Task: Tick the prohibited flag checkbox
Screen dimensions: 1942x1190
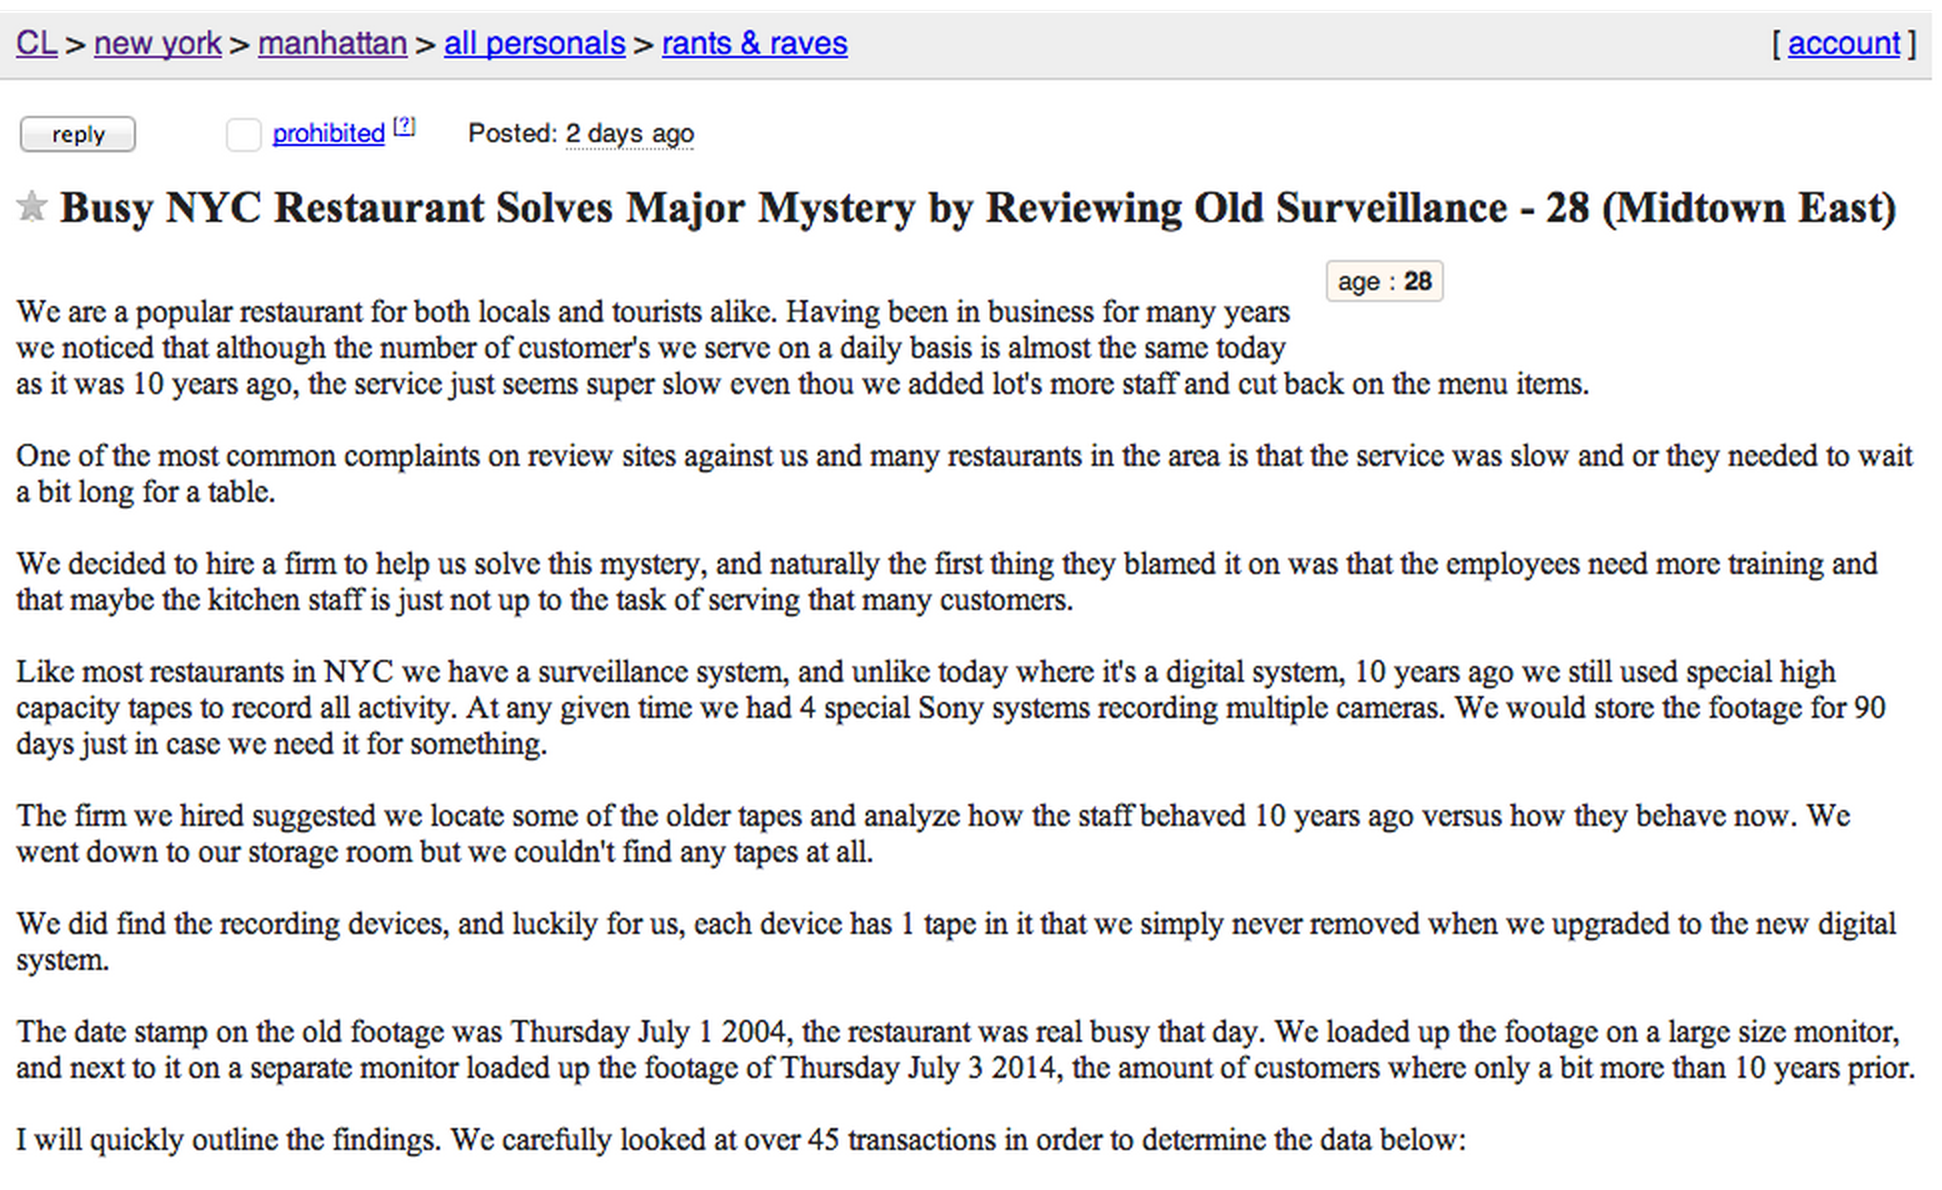Action: tap(243, 134)
